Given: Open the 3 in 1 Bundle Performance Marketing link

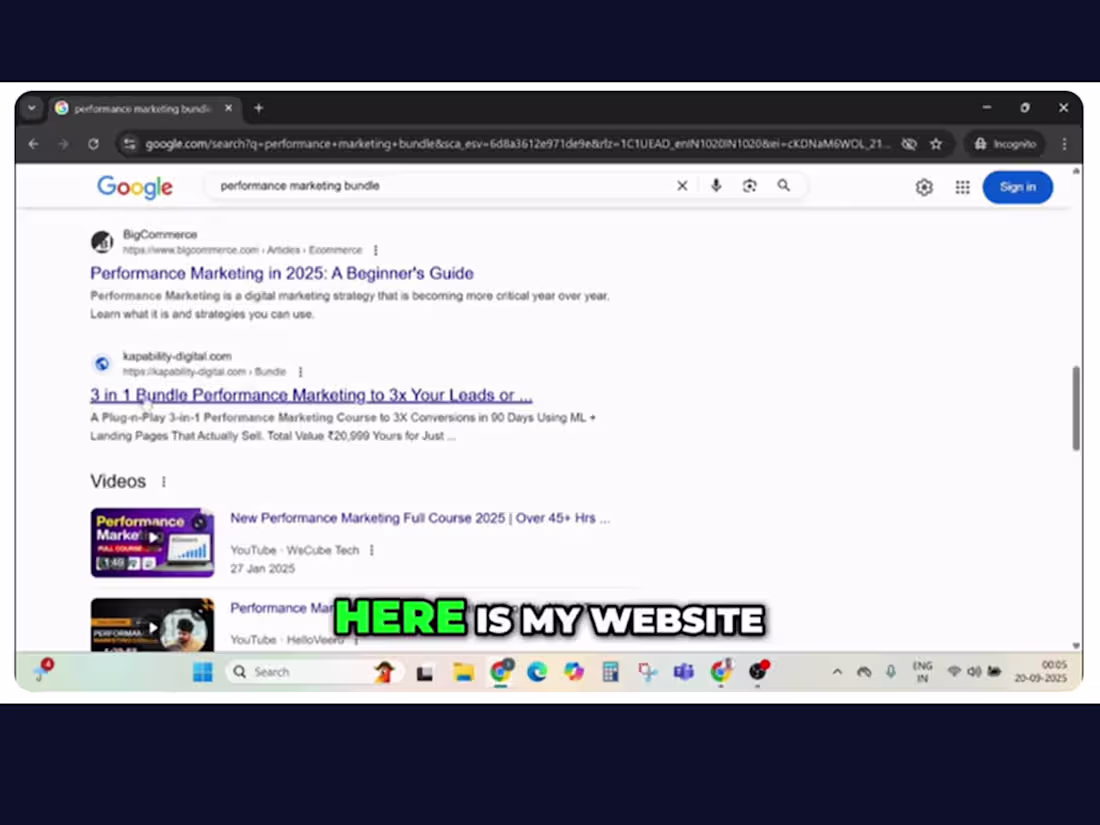Looking at the screenshot, I should [310, 395].
